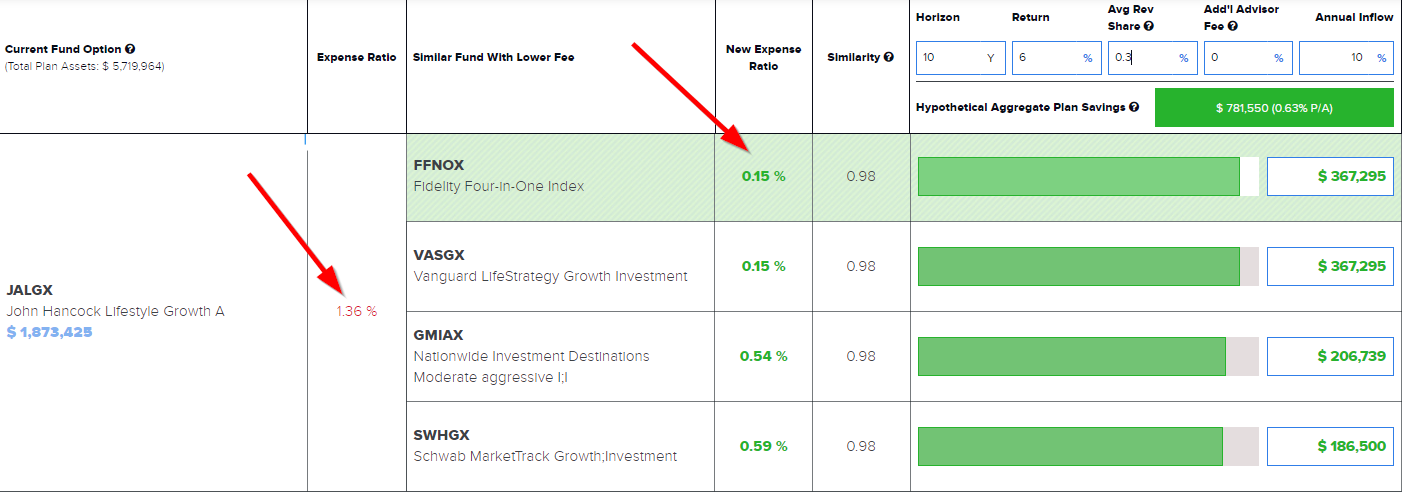Select the FFNOX Fidelity Four-in-One Index fund
This screenshot has width=1402, height=492.
pyautogui.click(x=498, y=176)
